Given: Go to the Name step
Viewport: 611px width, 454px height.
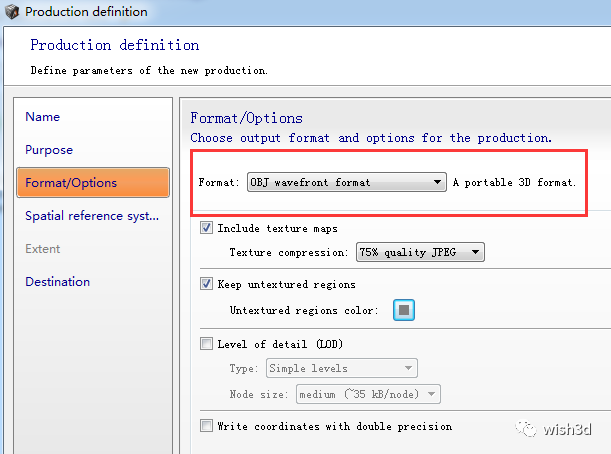Looking at the screenshot, I should (42, 117).
